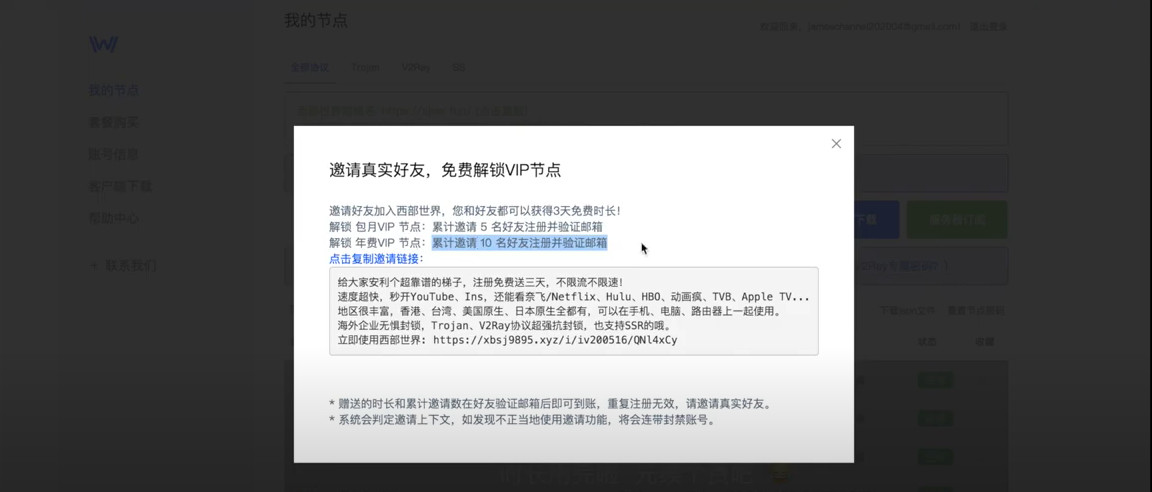Click the note starting with 系统会判定邀请上下文
Image resolution: width=1152 pixels, height=492 pixels.
(522, 420)
